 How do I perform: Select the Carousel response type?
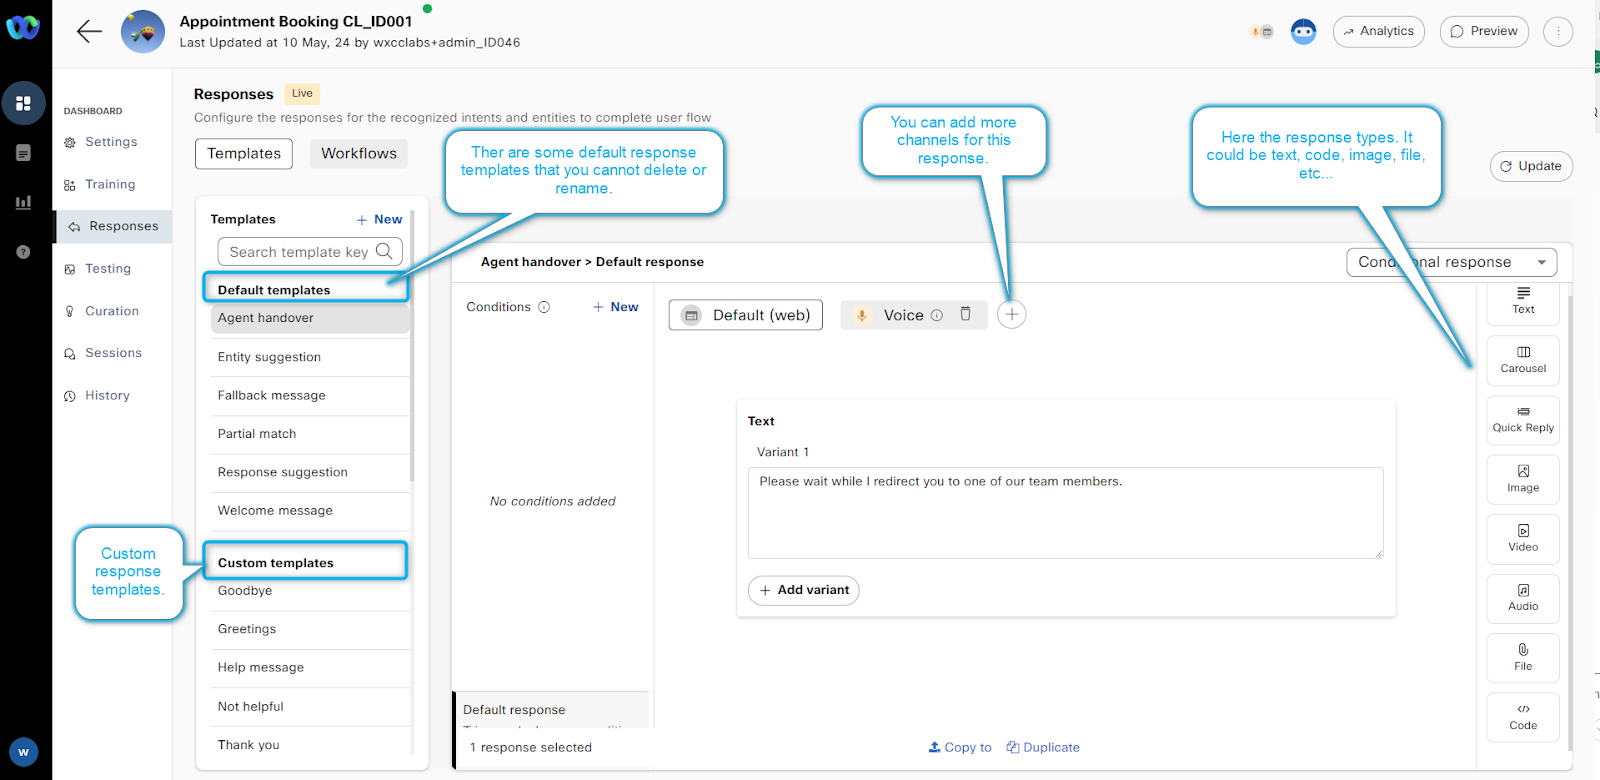[x=1522, y=360]
